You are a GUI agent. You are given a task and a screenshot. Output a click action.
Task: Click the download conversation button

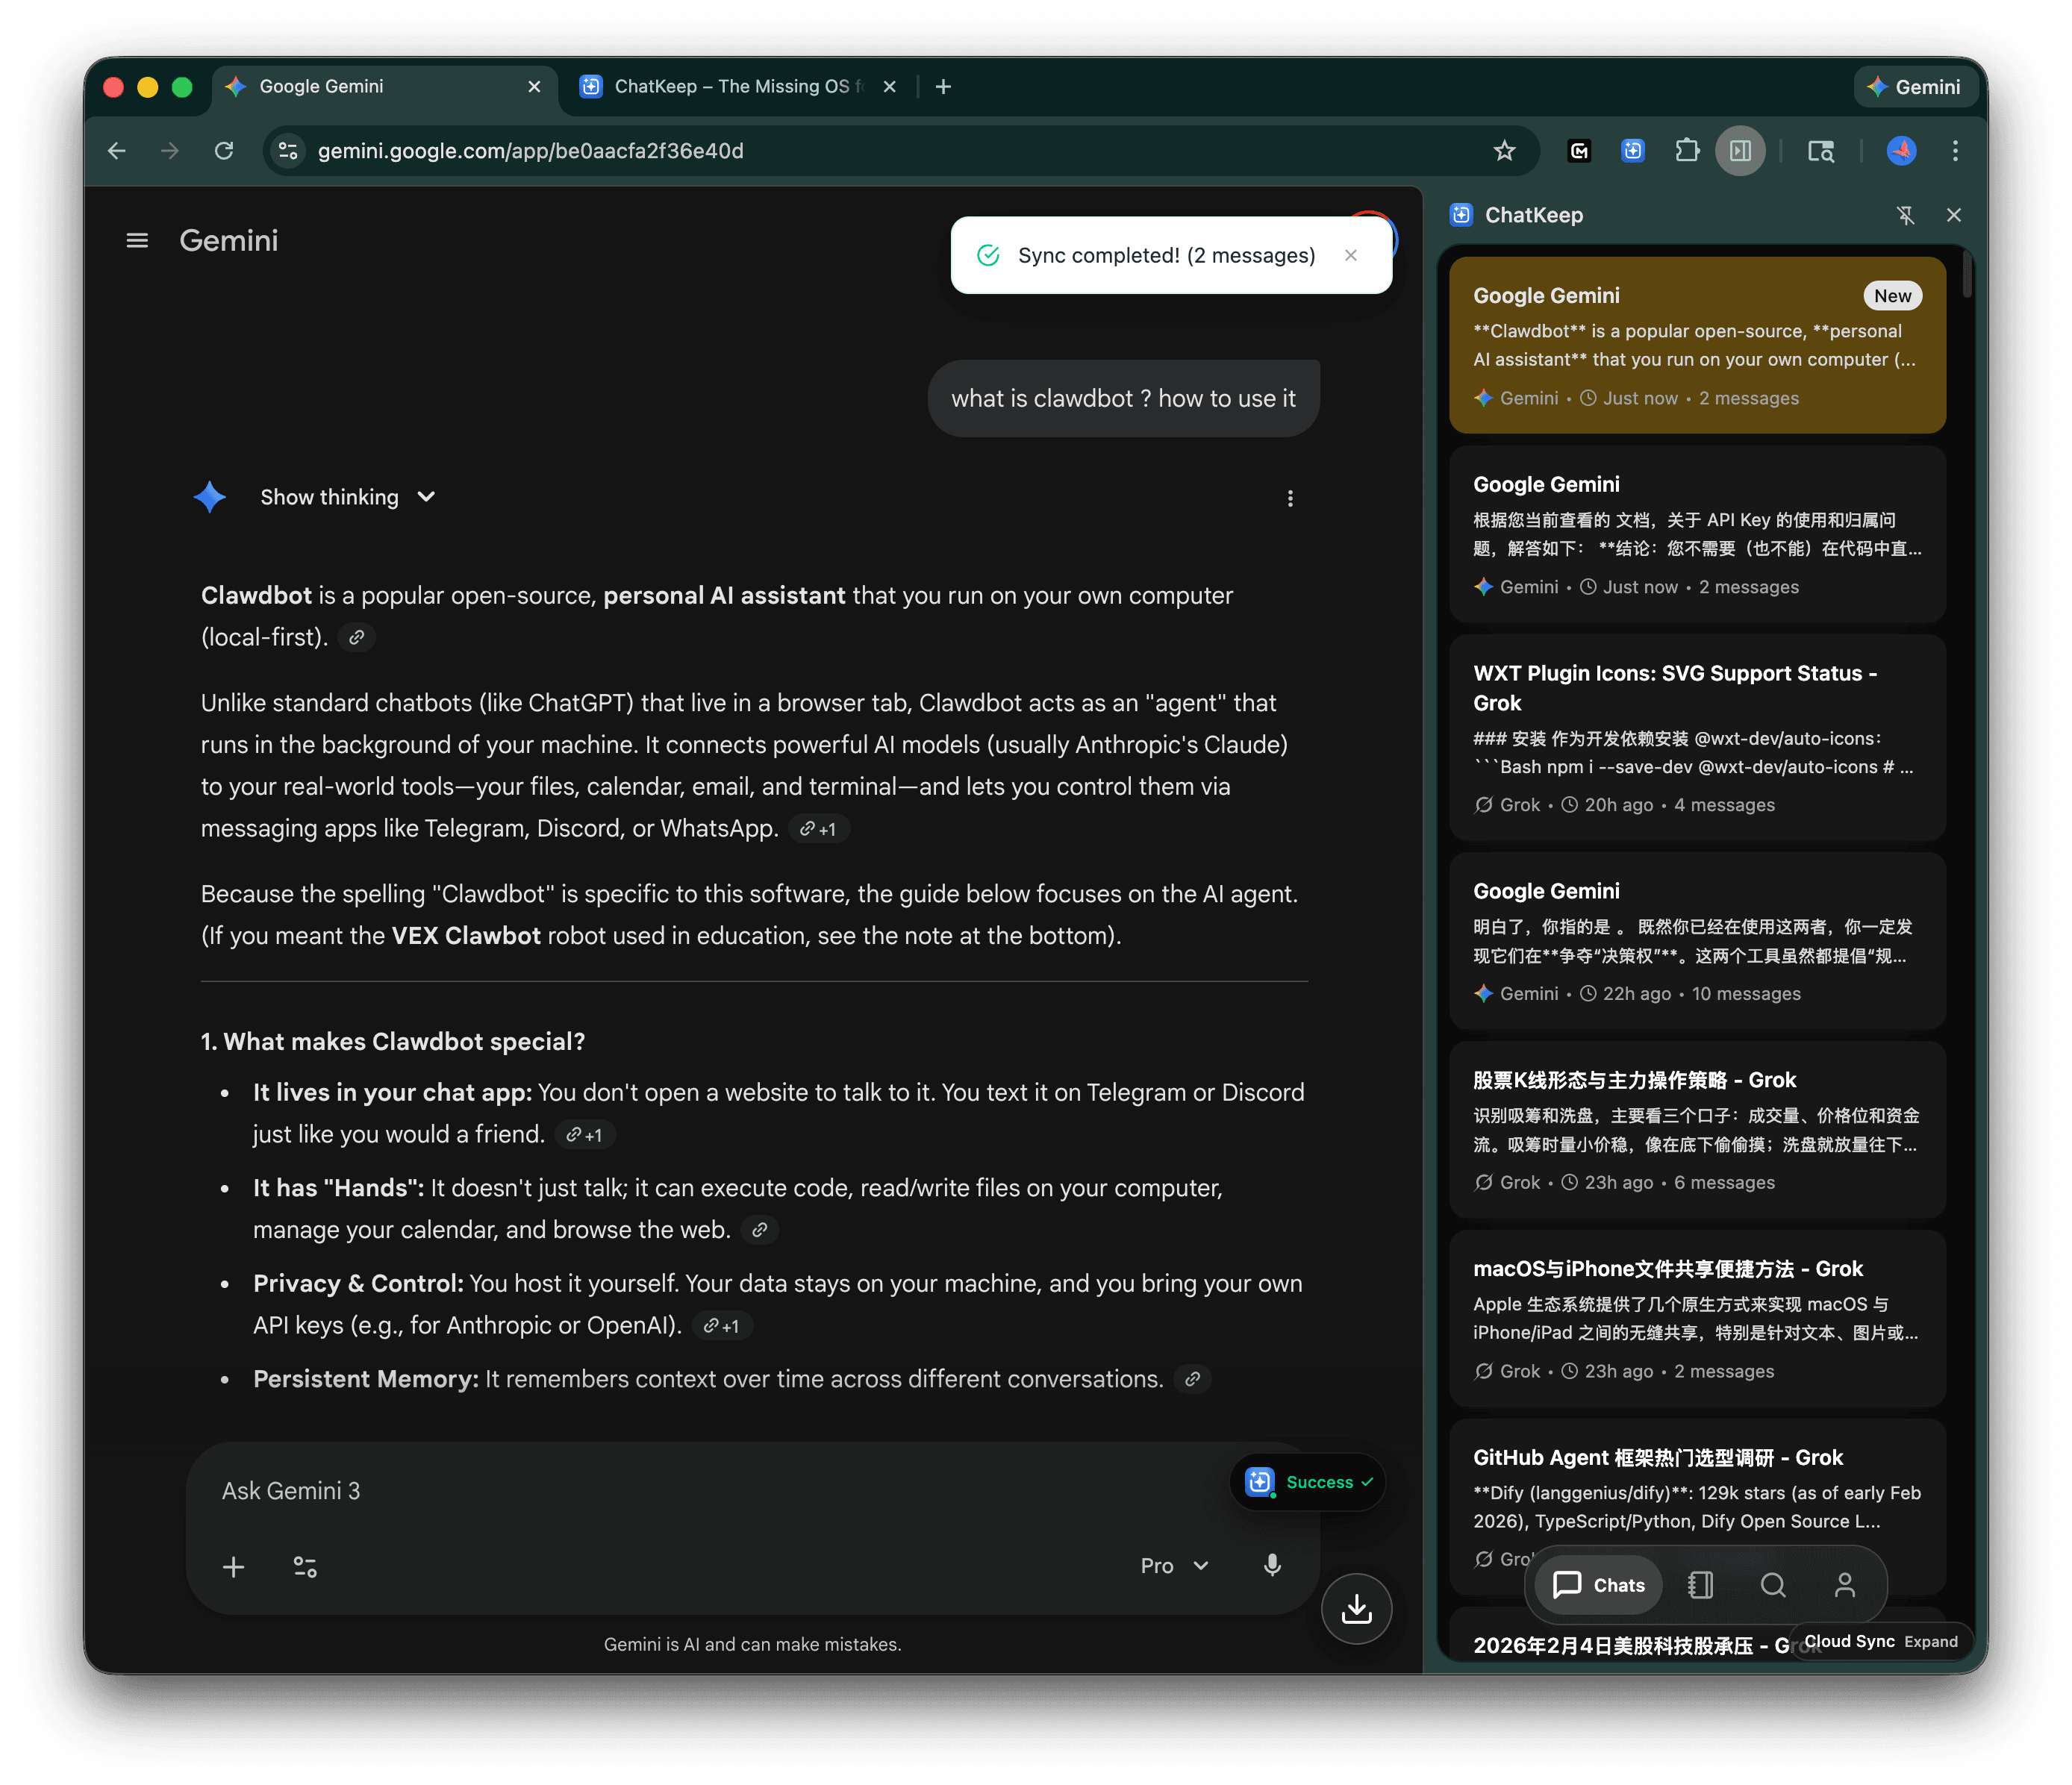coord(1356,1609)
